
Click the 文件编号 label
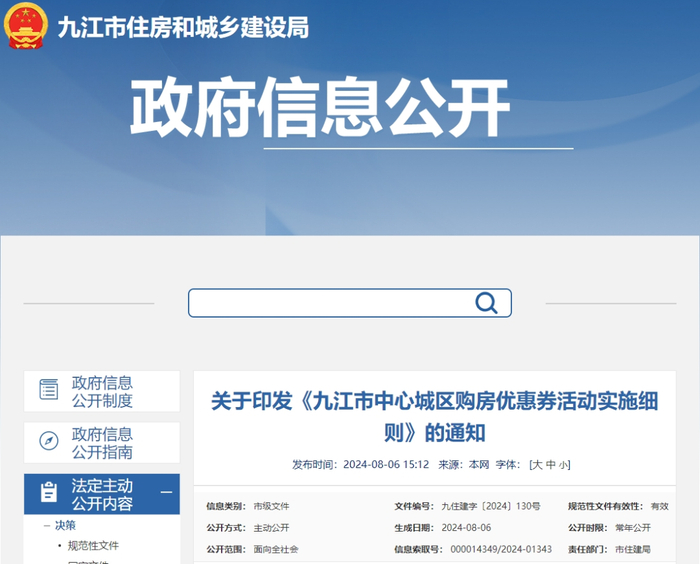(414, 506)
